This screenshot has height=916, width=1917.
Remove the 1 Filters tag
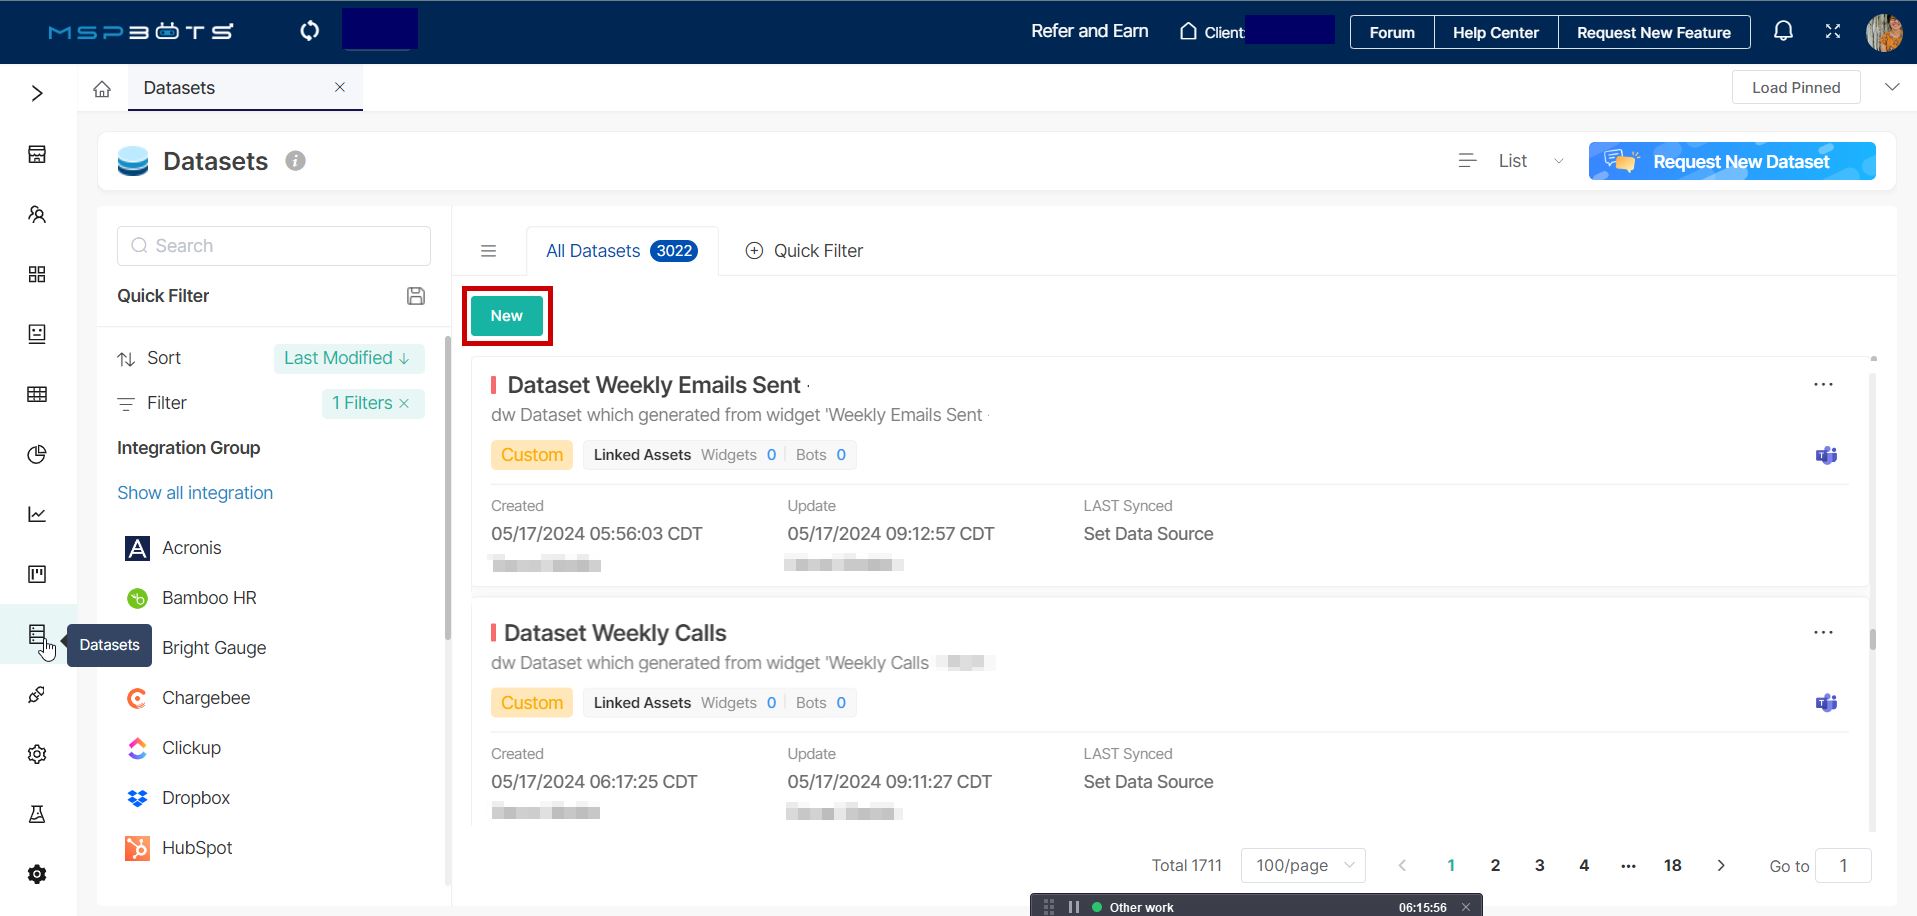point(404,403)
